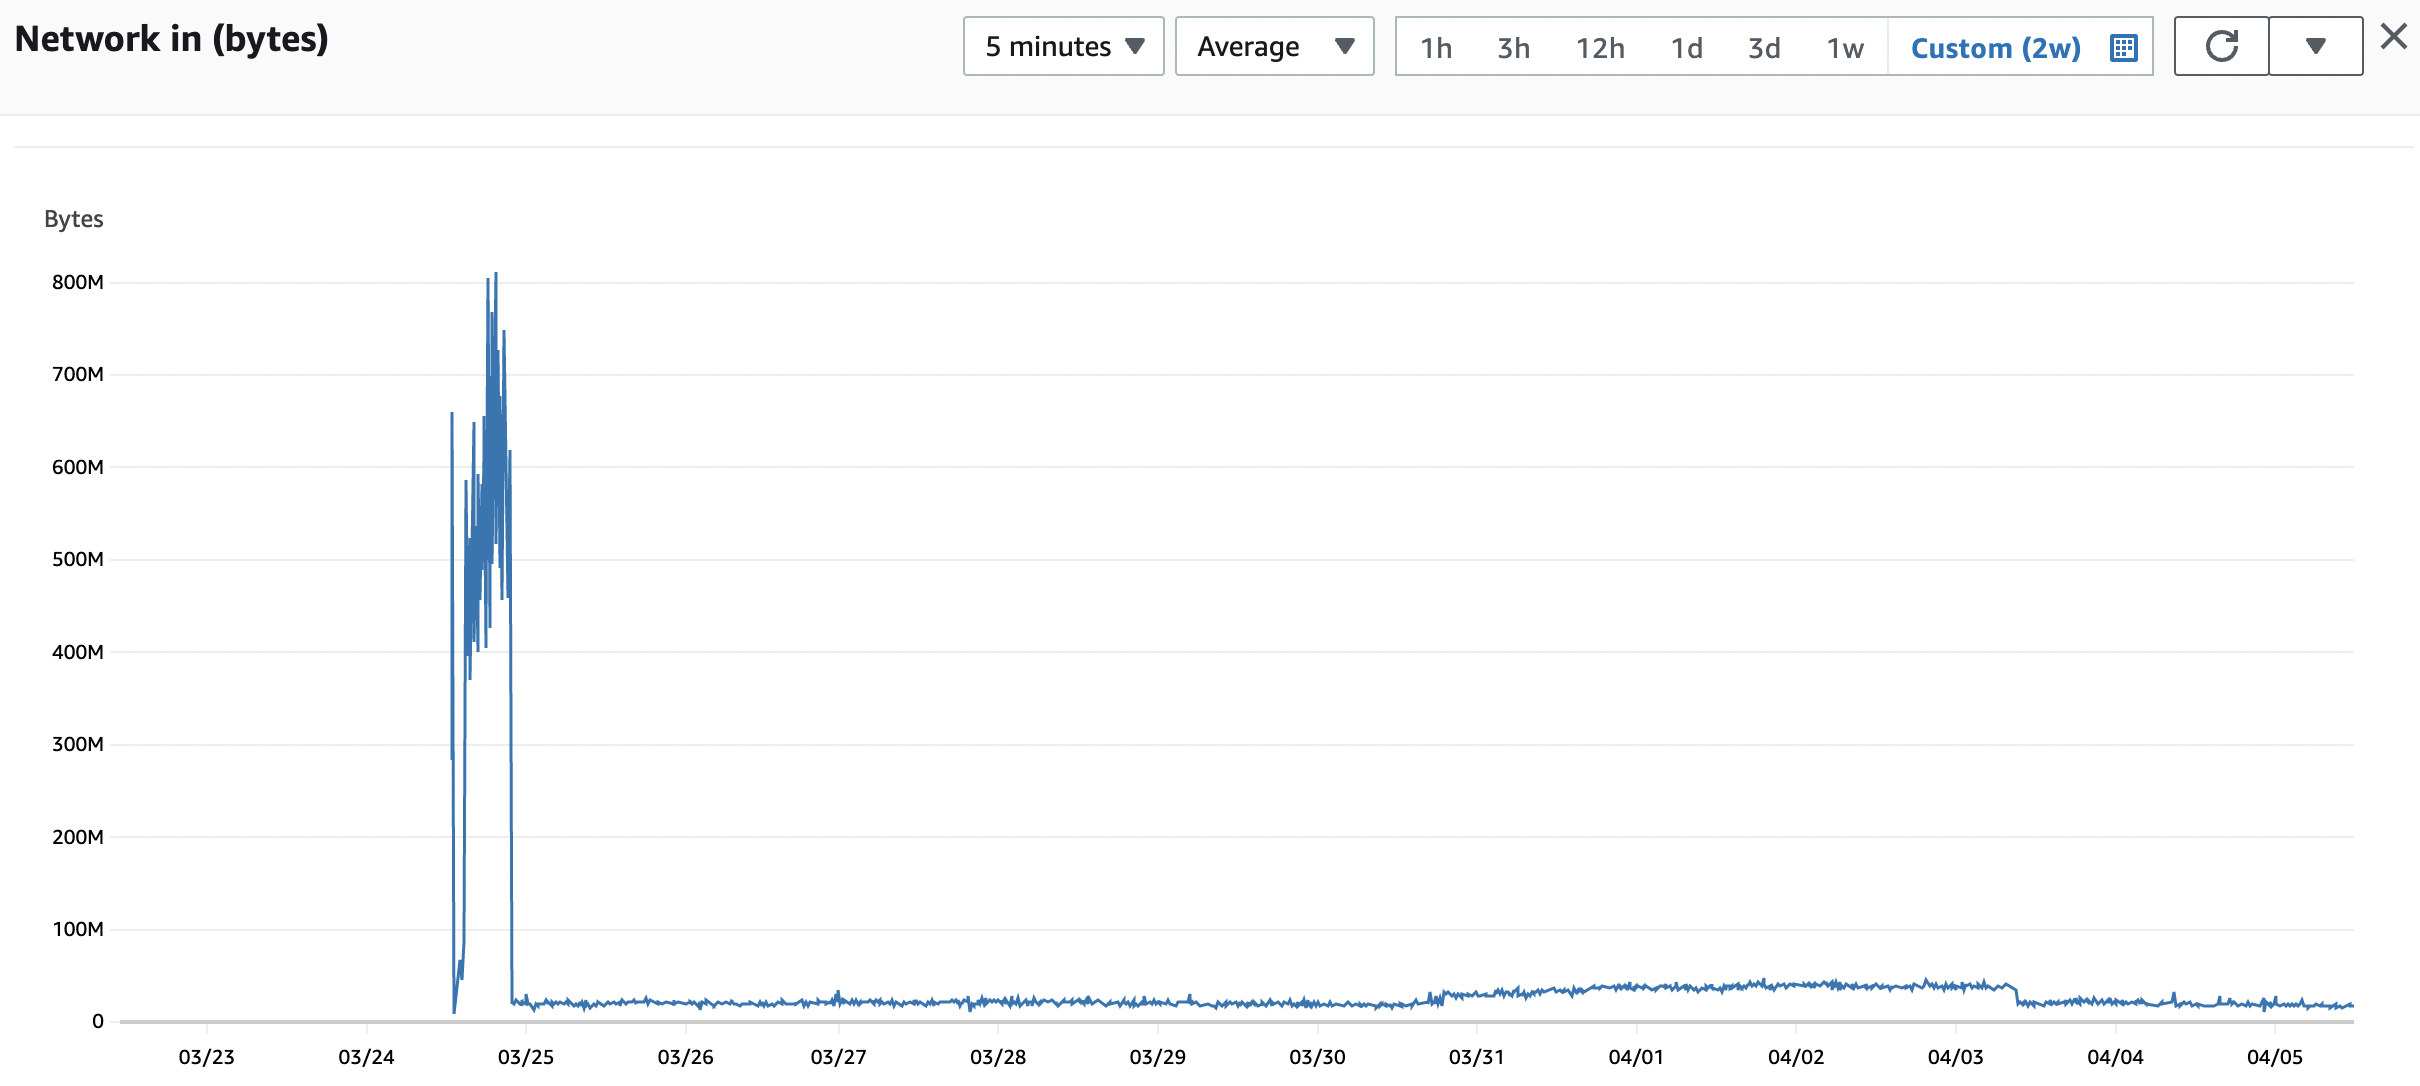Select the 1d time range
The image size is (2420, 1086).
(x=1687, y=47)
